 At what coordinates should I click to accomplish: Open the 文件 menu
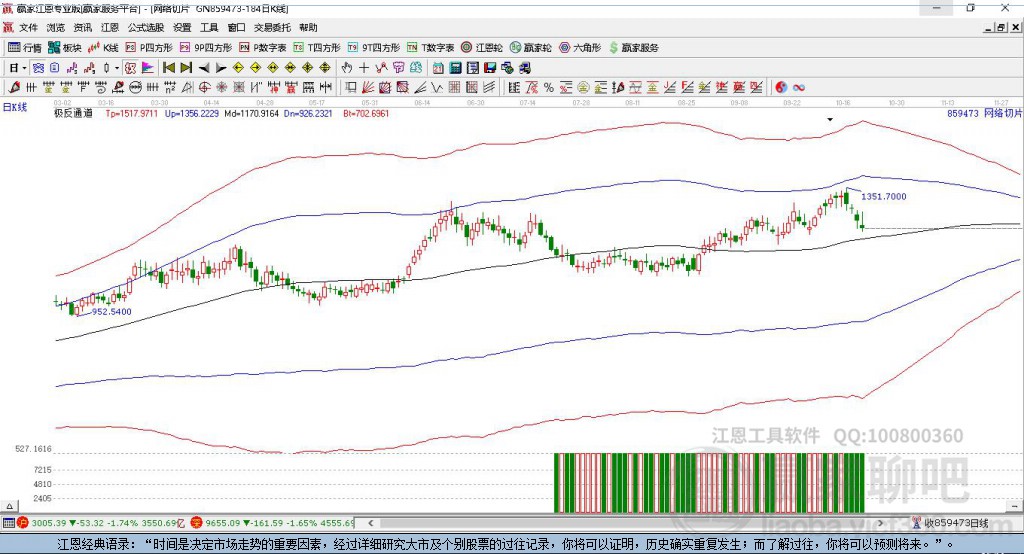coord(28,27)
